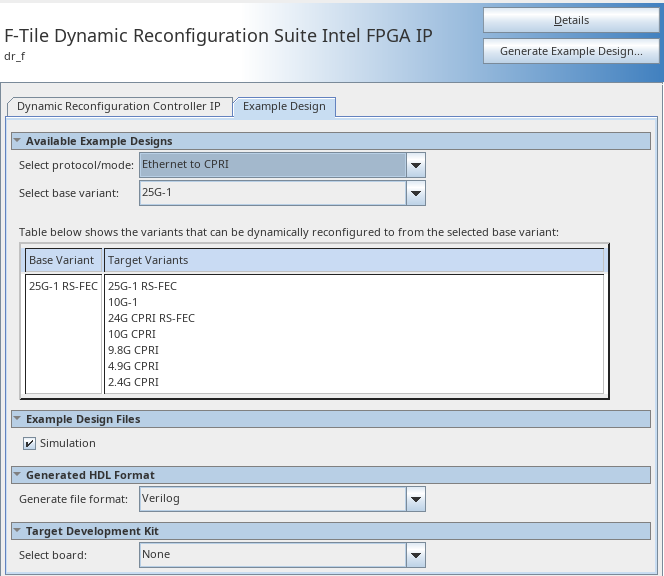Screen dimensions: 664x576
Task: Collapse the Target Development Kit section
Action: (x=17, y=531)
